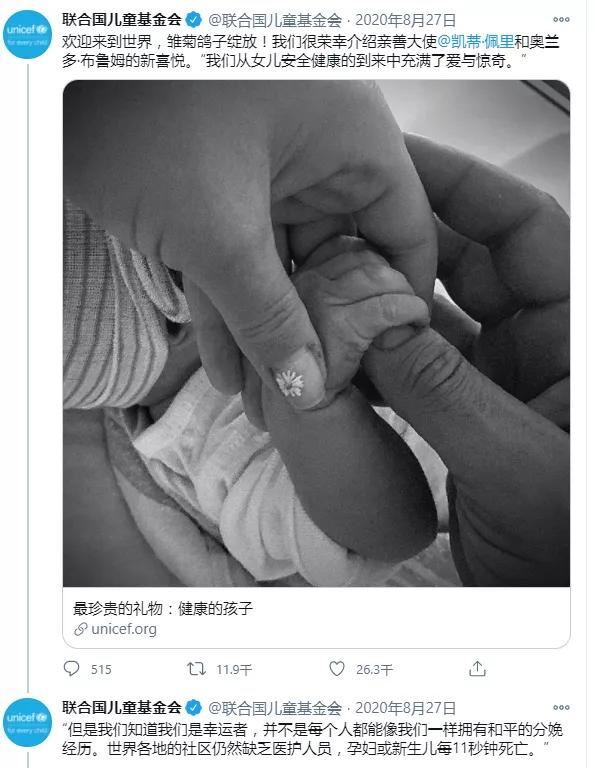Open first tweet's three-dot more menu
Image resolution: width=595 pixels, height=768 pixels.
coord(561,20)
